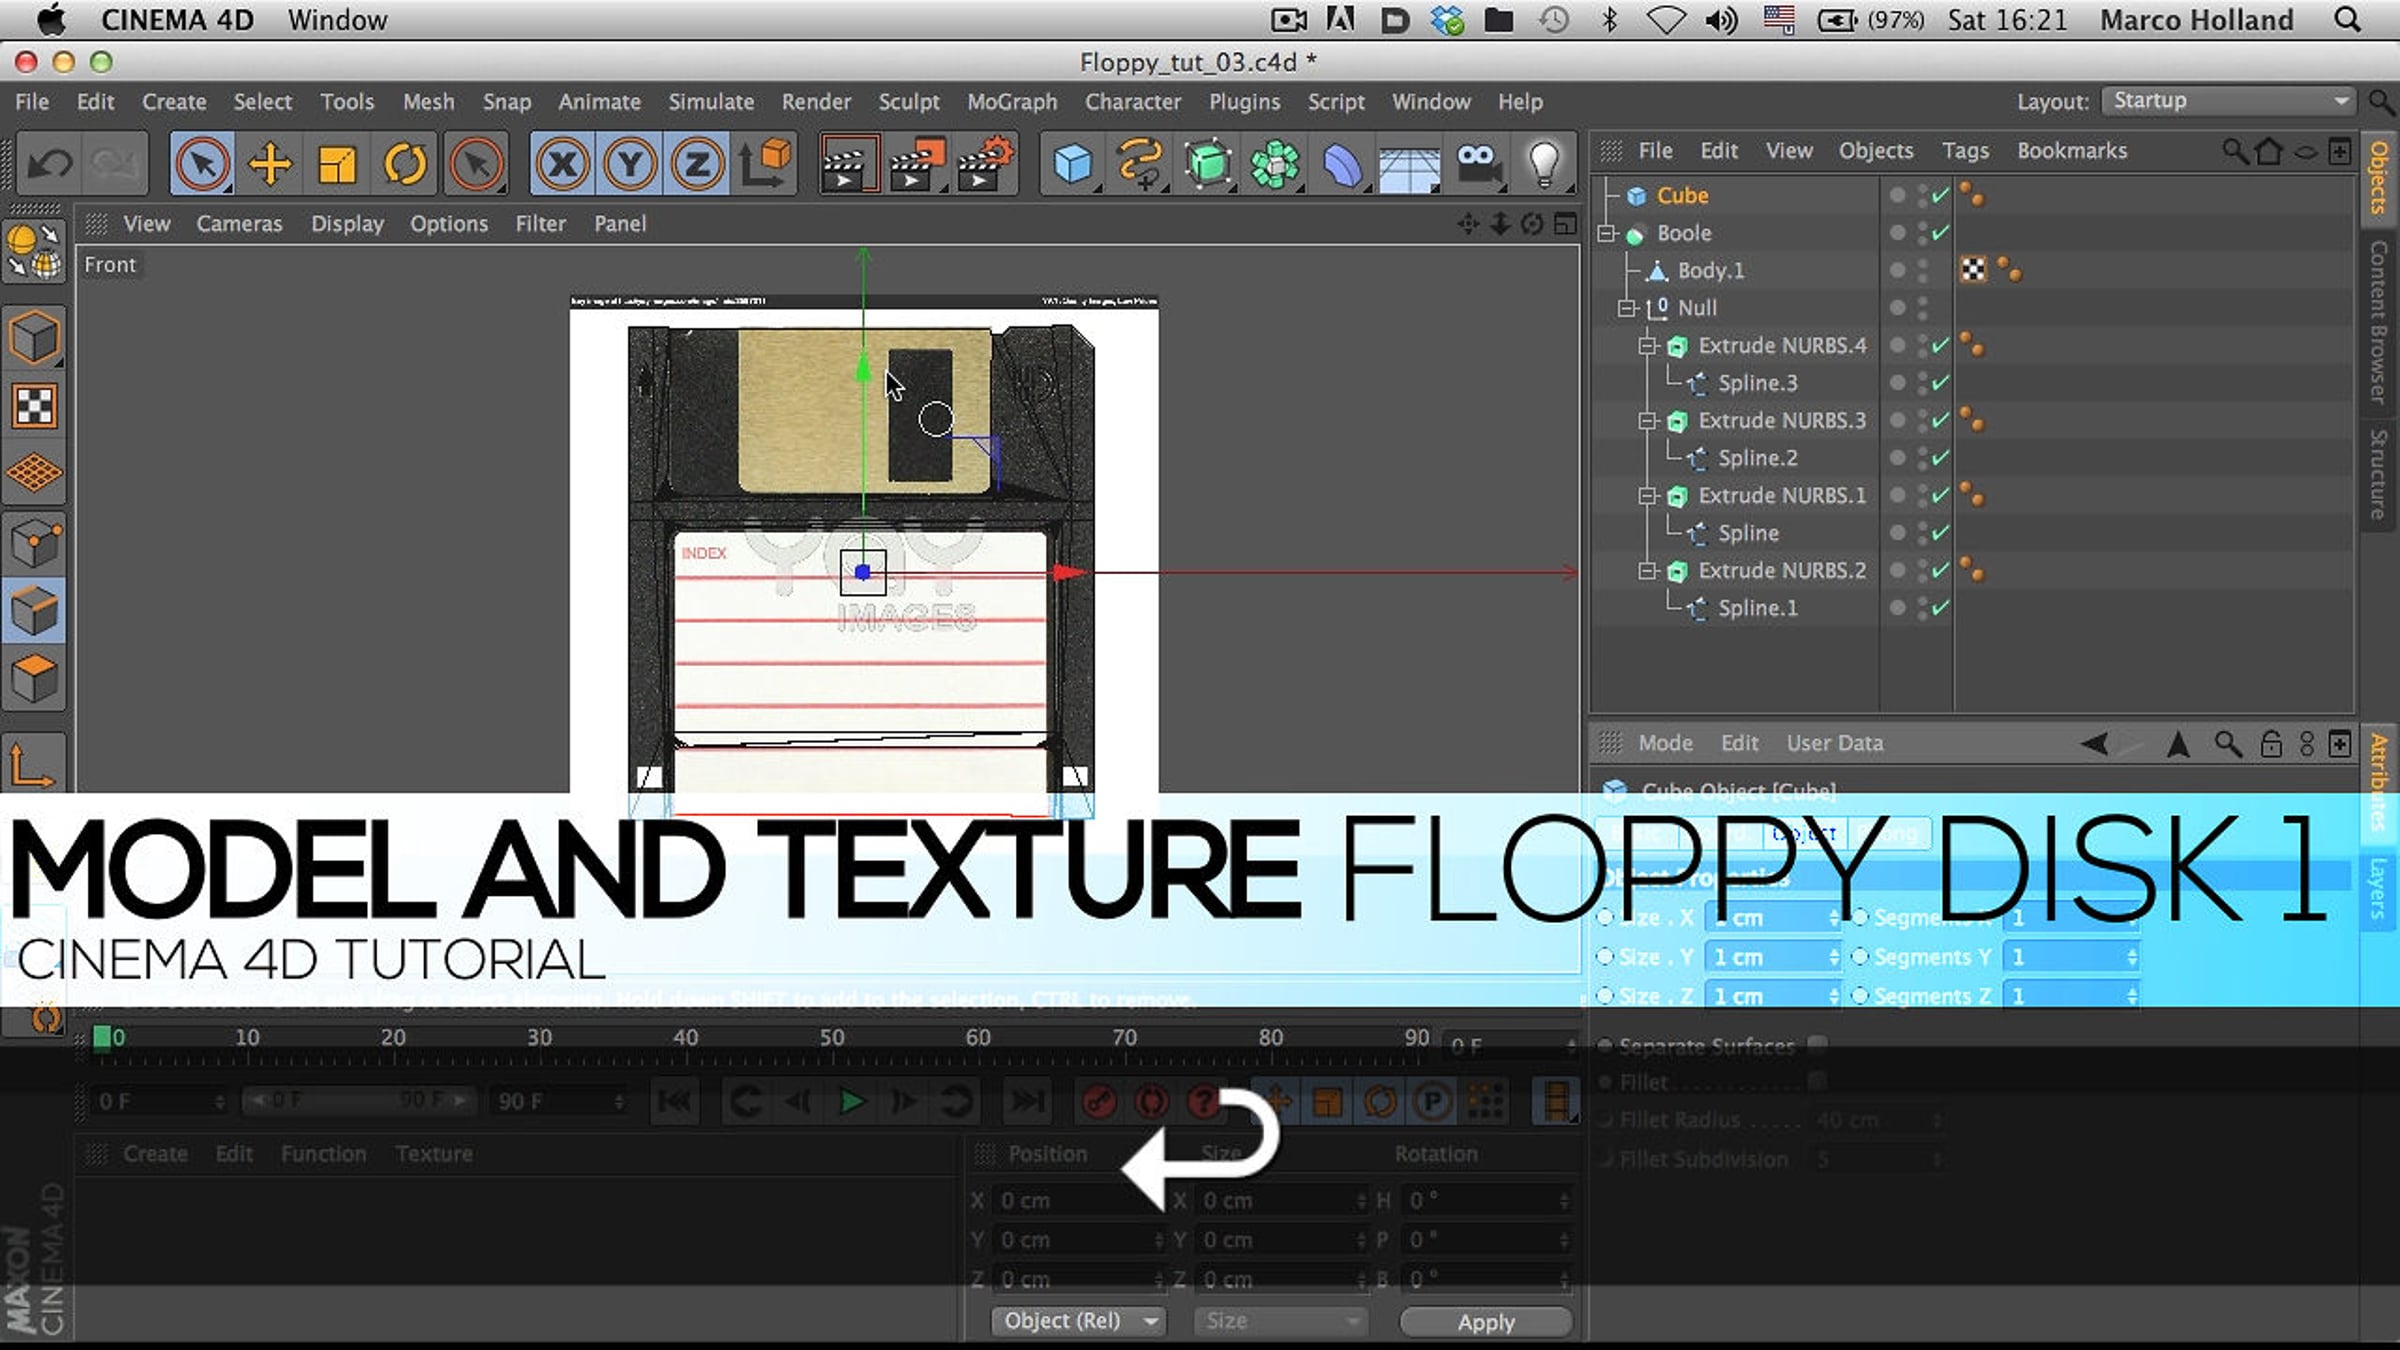Activate the Move tool

point(270,163)
